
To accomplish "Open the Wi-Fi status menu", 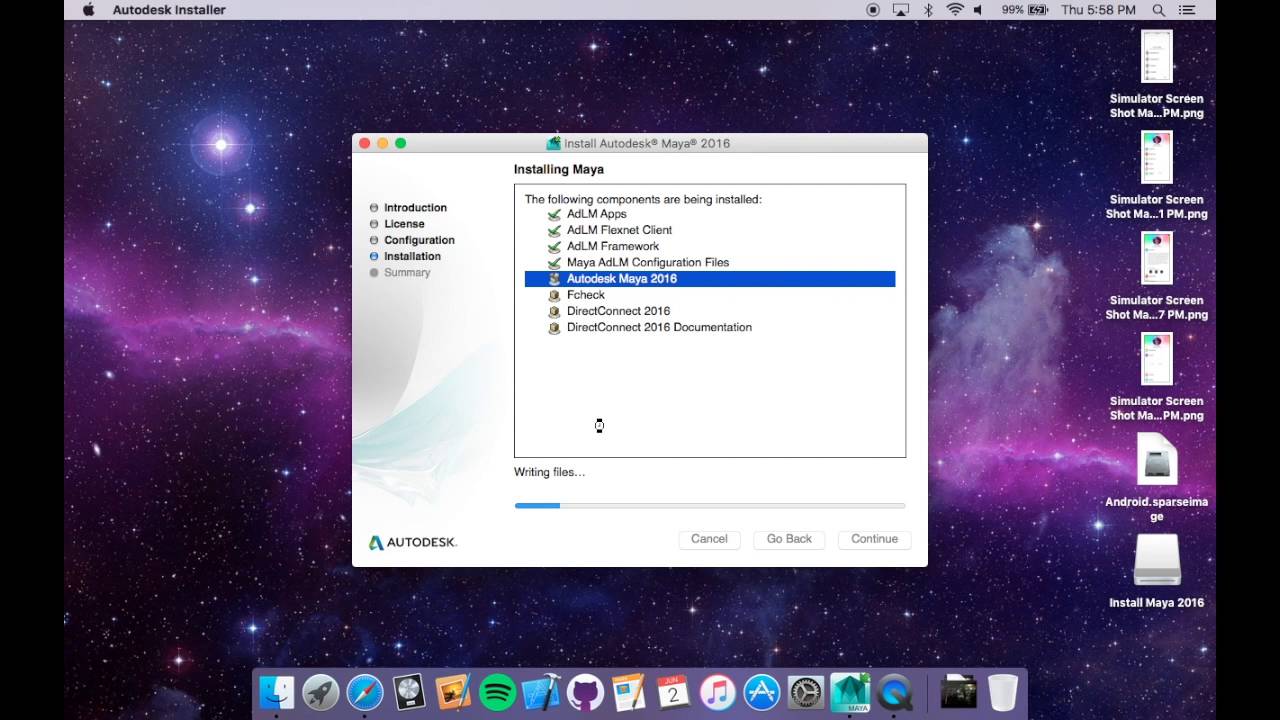I will coord(954,10).
